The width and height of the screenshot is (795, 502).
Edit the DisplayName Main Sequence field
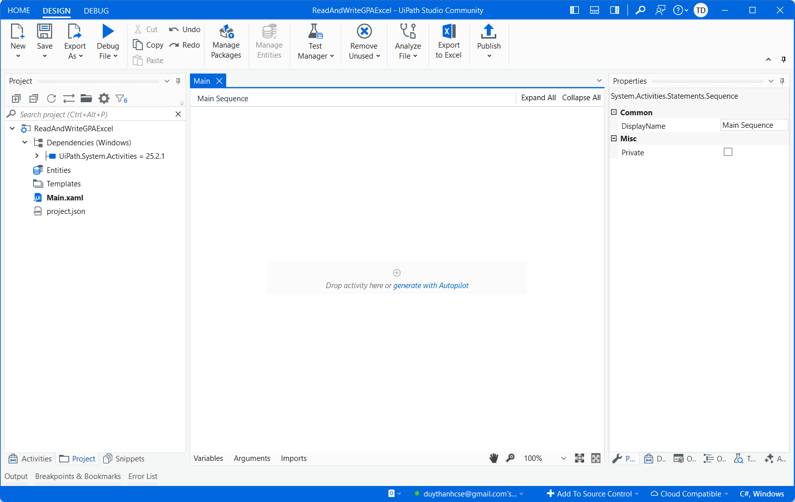point(754,125)
